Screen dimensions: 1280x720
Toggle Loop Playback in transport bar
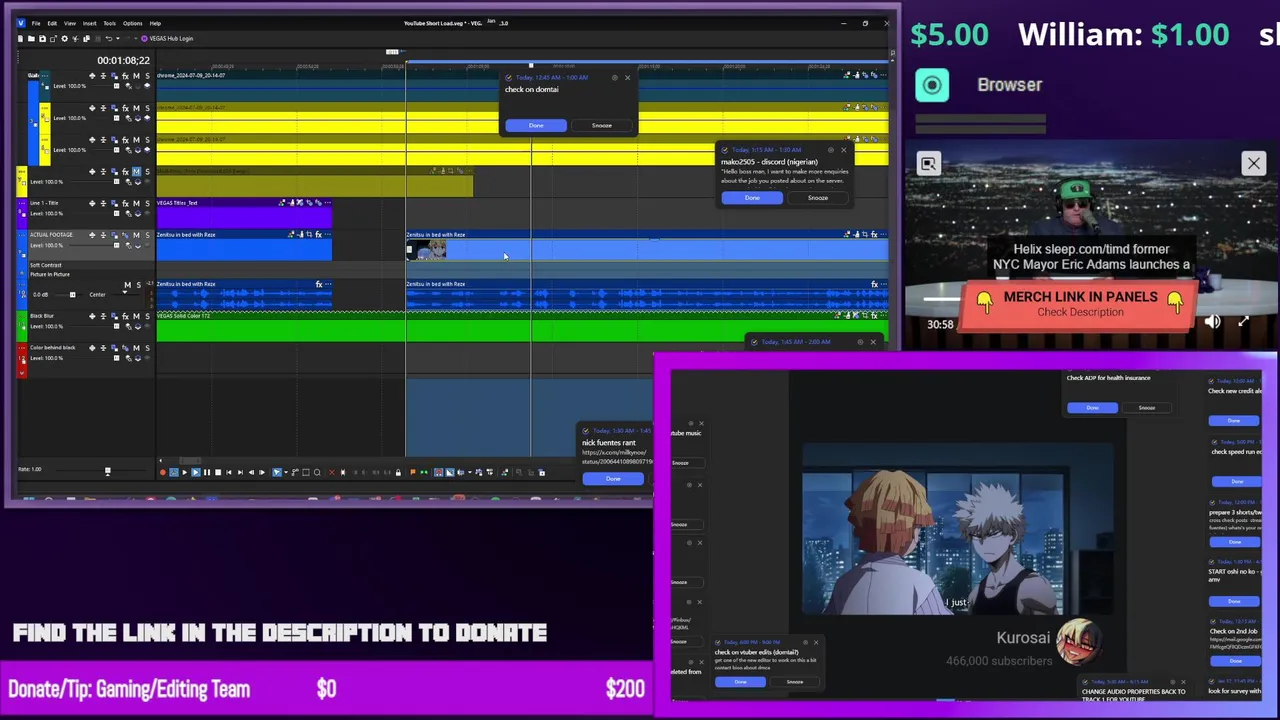(x=174, y=472)
